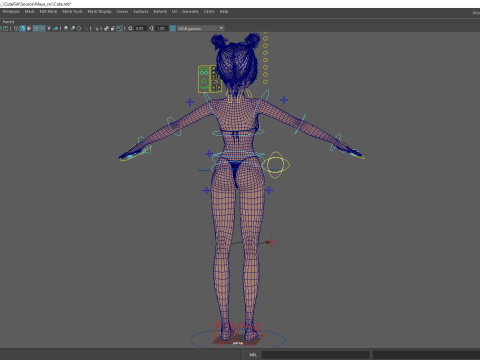This screenshot has height=360, width=480.
Task: Click X-ray active components icon
Action: click(113, 28)
